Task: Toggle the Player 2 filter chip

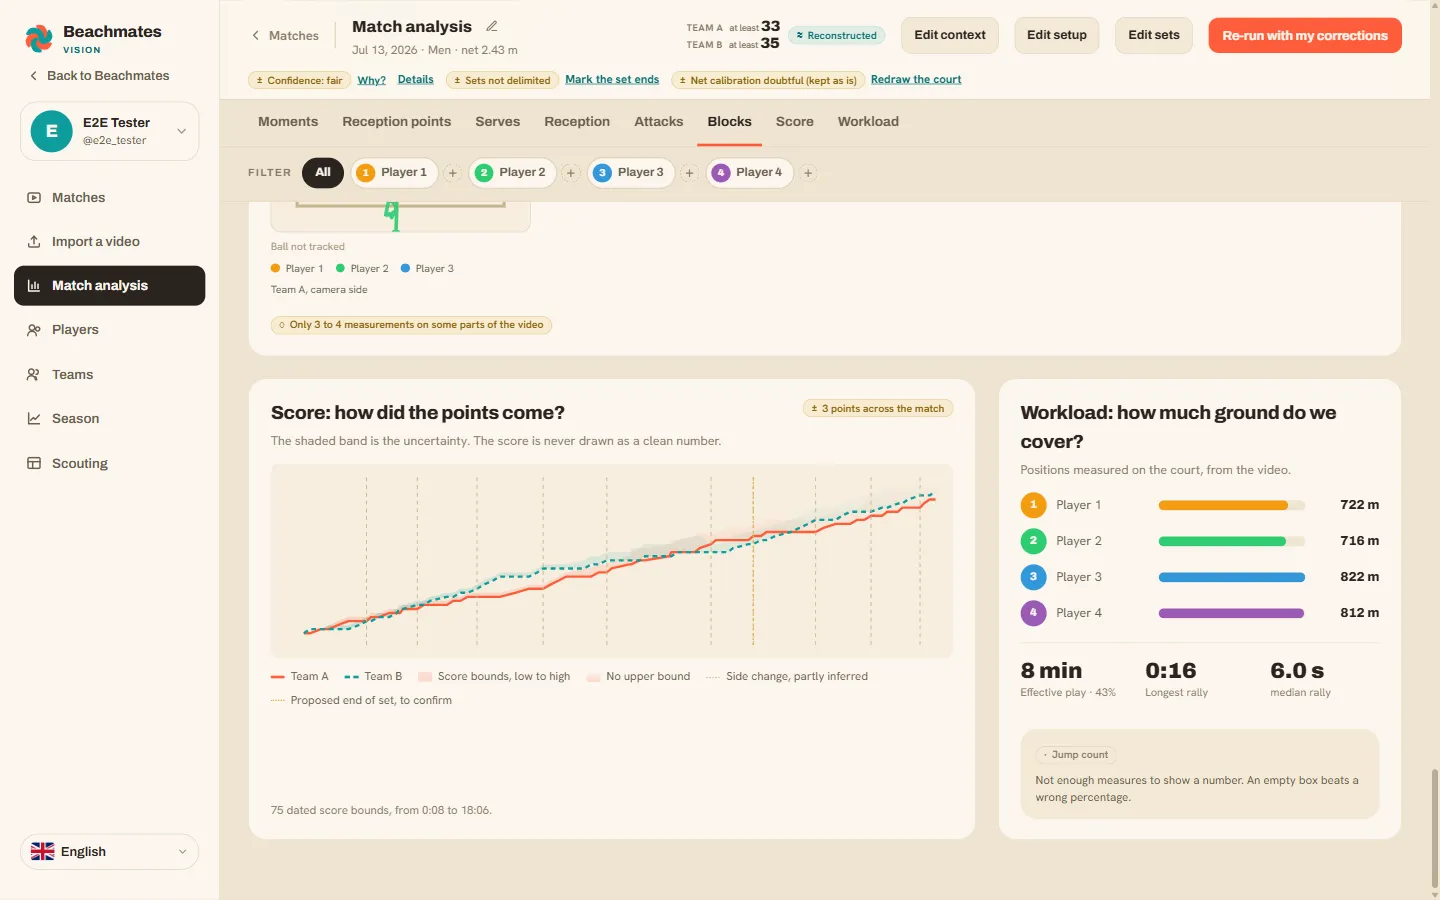Action: (x=513, y=173)
